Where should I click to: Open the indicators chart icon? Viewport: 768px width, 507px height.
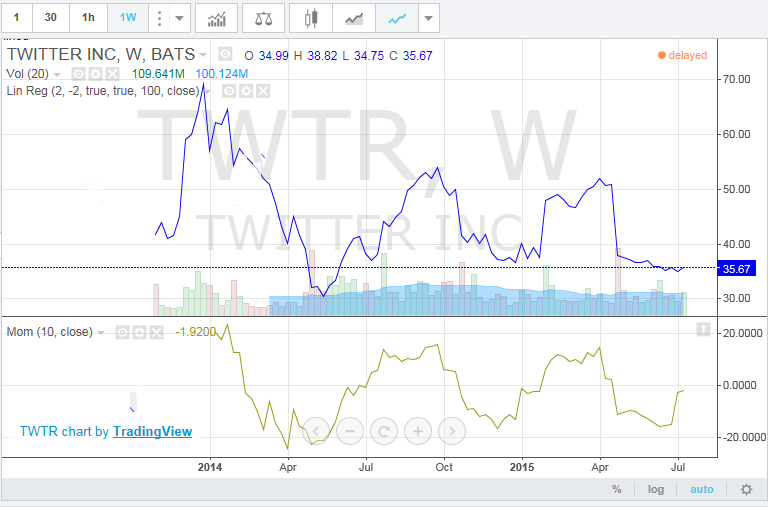[x=216, y=19]
